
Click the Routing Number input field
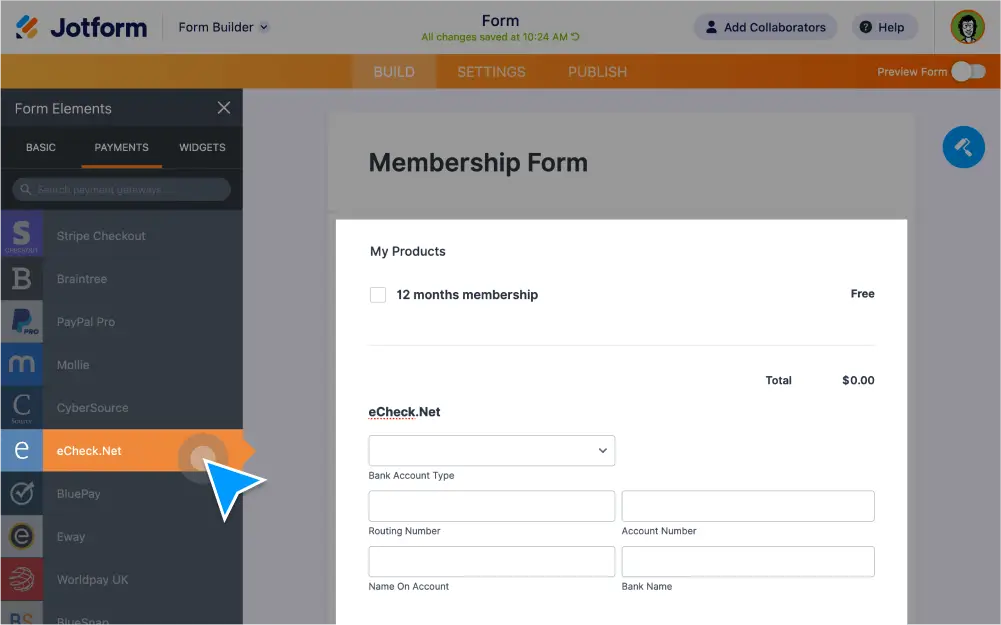click(x=491, y=506)
